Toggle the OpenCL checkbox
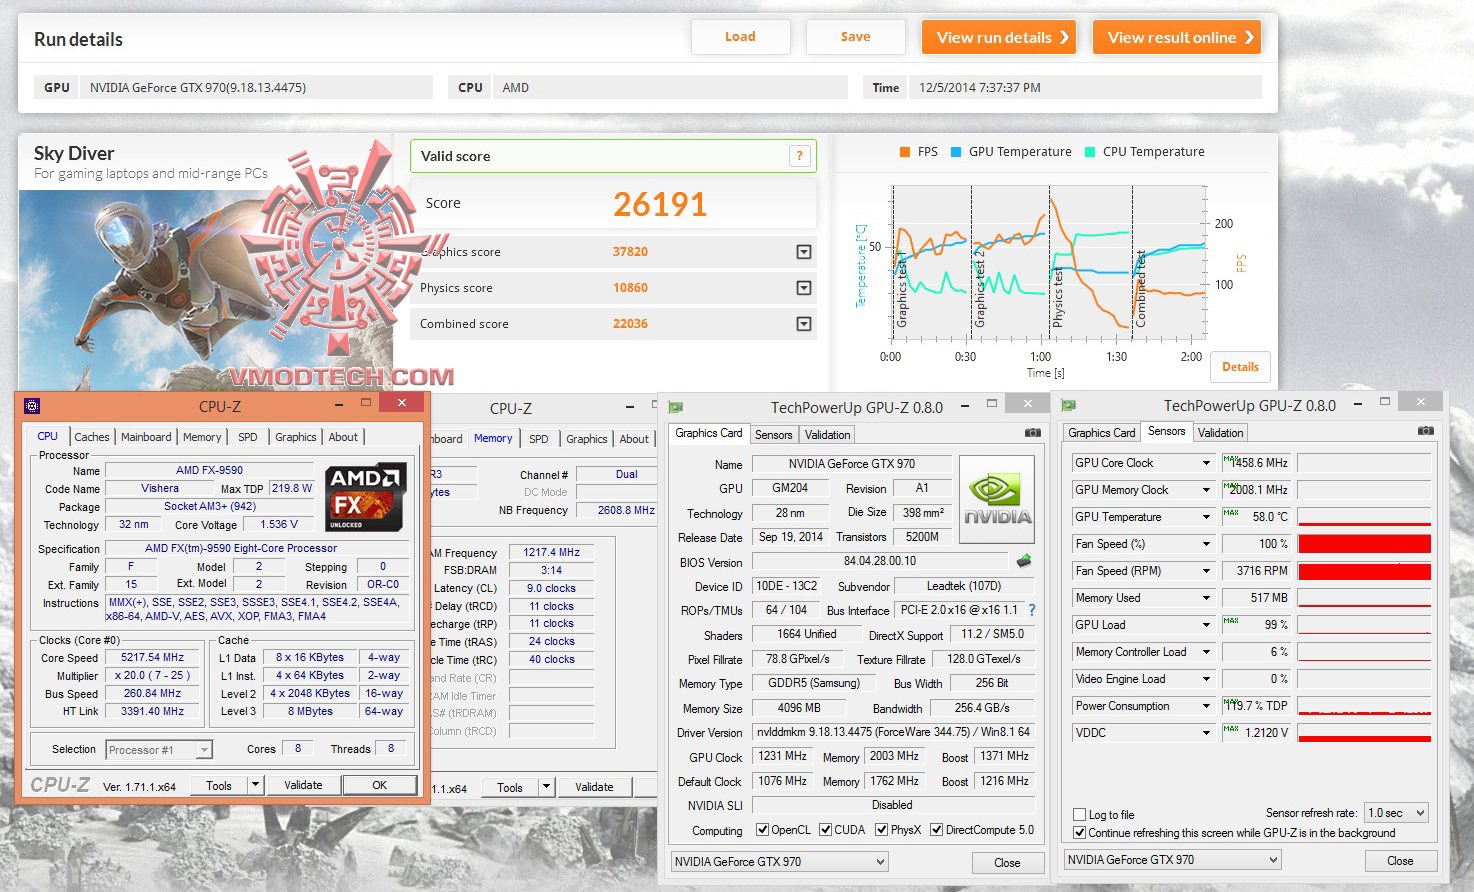Image resolution: width=1474 pixels, height=892 pixels. (762, 829)
